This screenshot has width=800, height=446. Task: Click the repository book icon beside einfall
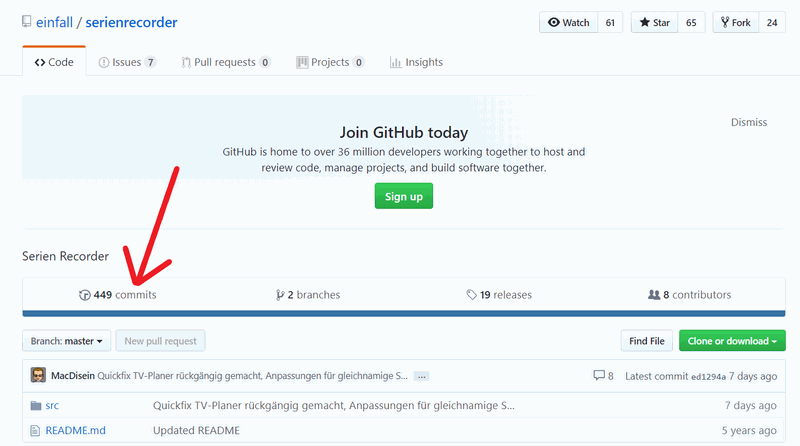click(27, 21)
